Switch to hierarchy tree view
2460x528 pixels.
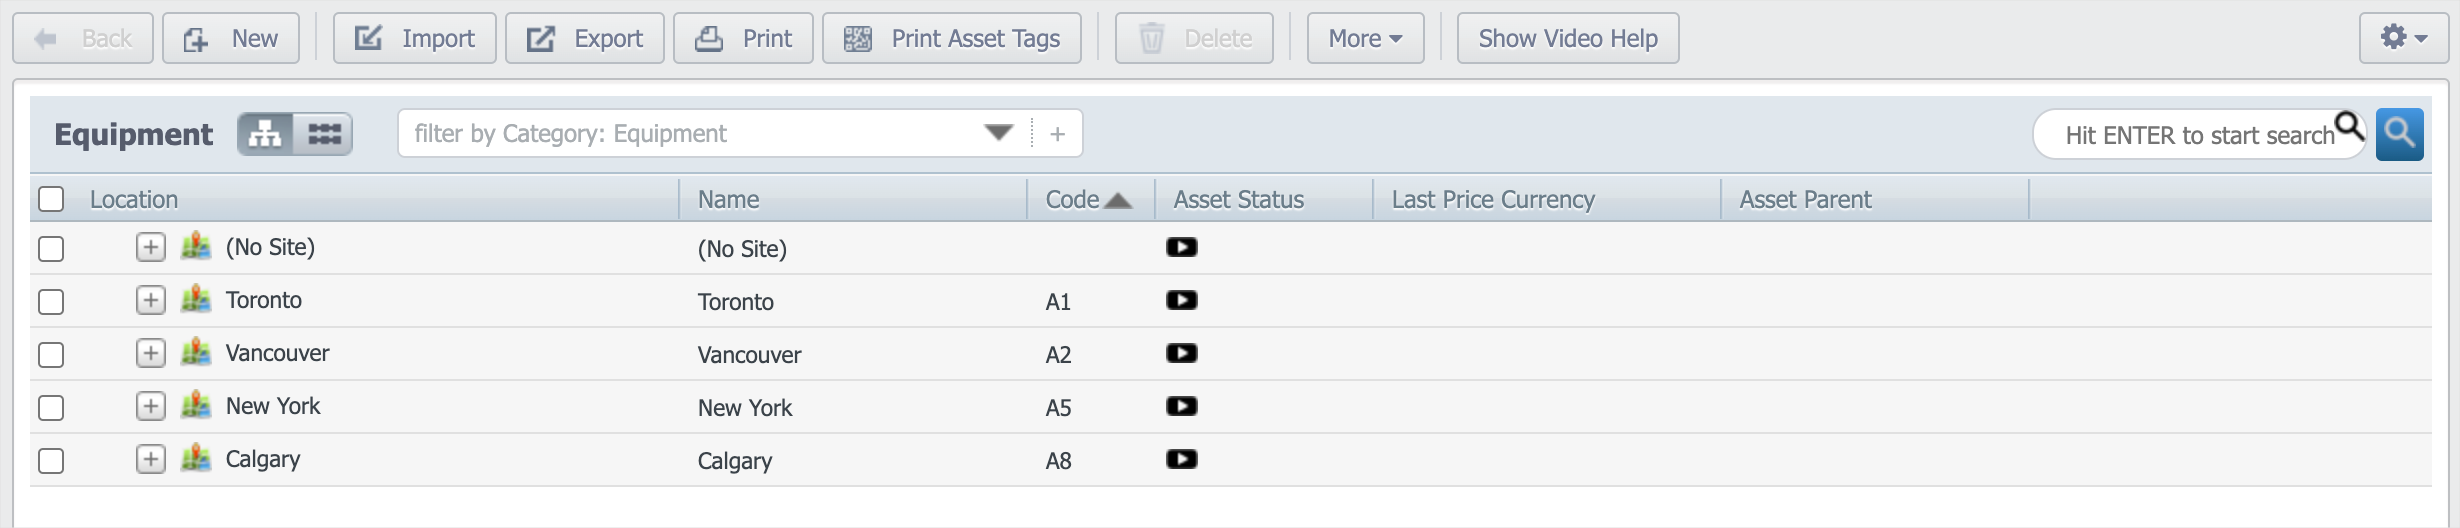pos(265,134)
